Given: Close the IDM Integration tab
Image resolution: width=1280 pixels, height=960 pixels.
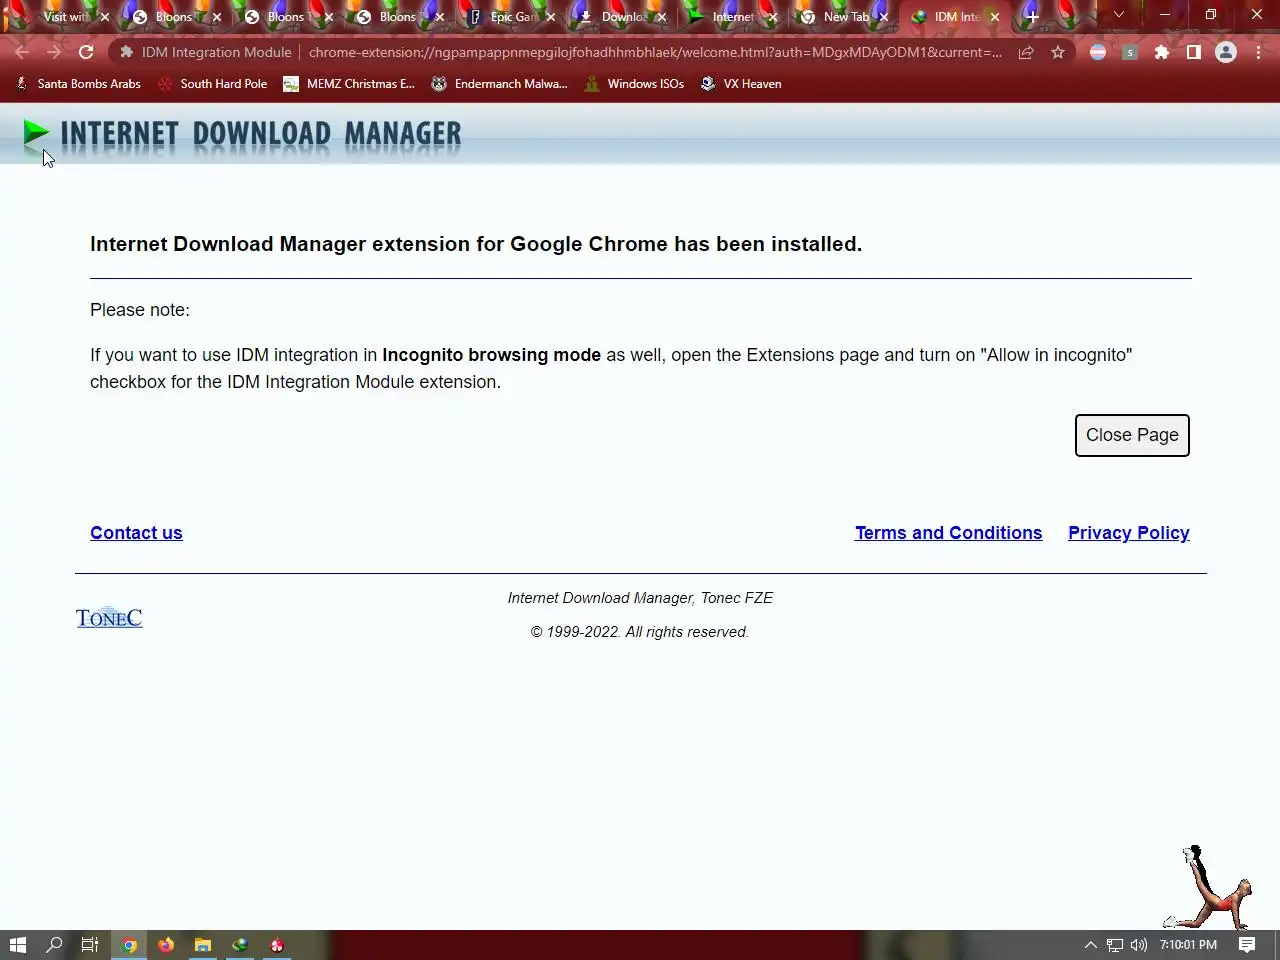Looking at the screenshot, I should coord(995,17).
